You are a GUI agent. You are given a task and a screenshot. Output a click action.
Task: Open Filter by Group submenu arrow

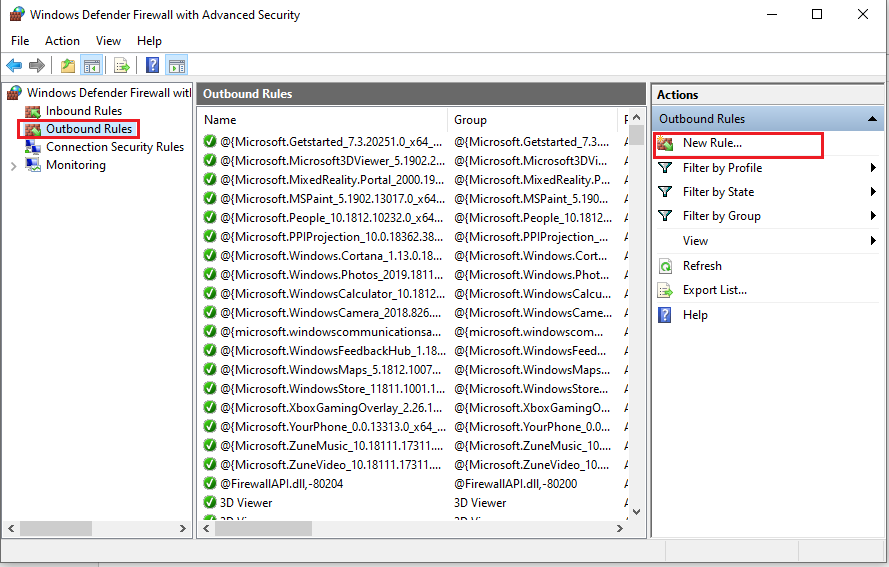[x=873, y=215]
